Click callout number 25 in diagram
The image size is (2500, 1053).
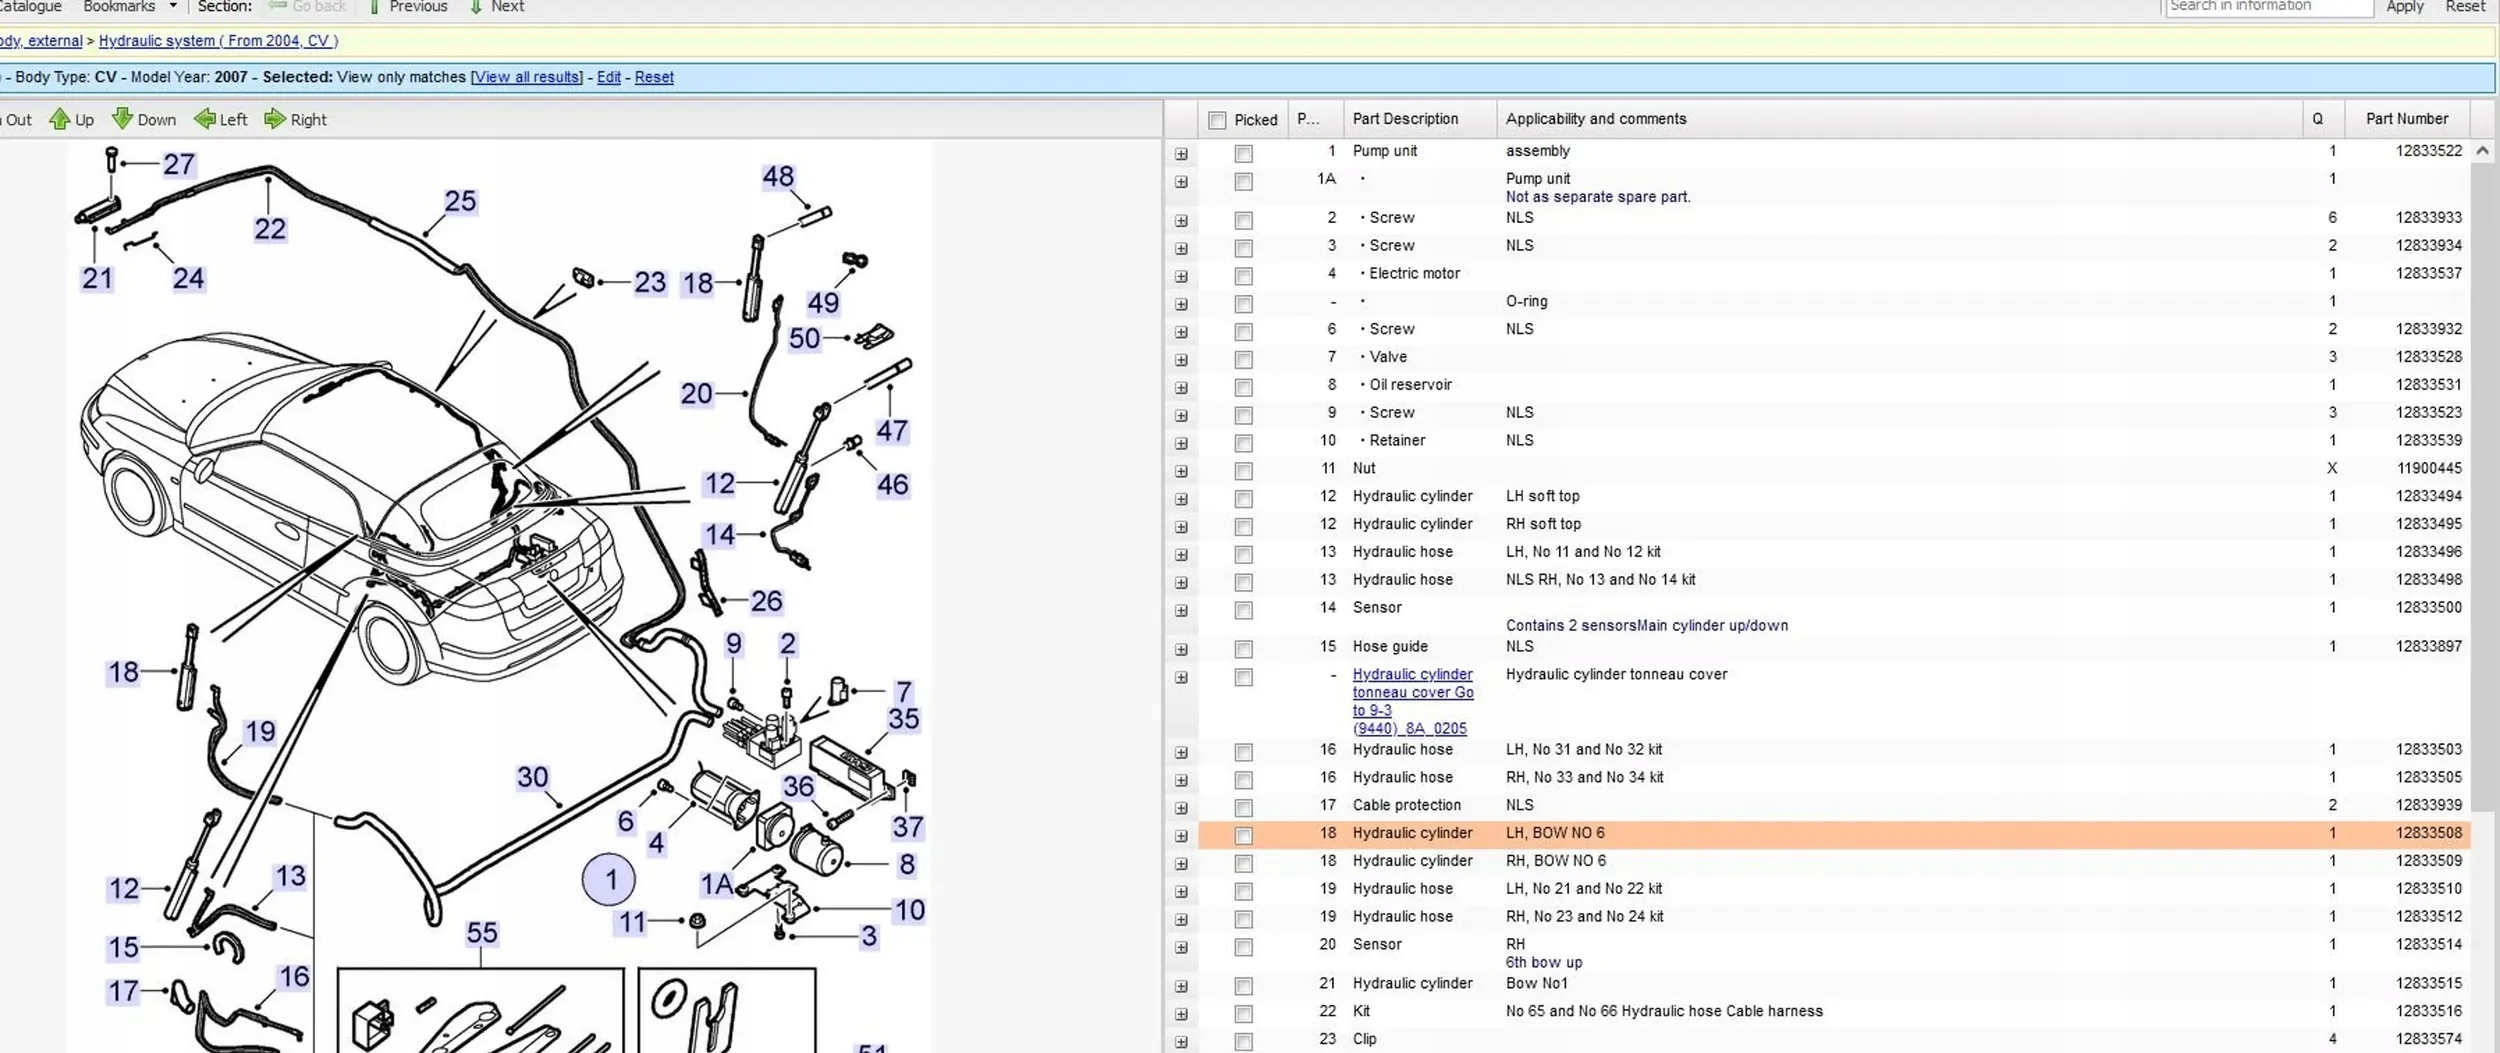tap(460, 201)
